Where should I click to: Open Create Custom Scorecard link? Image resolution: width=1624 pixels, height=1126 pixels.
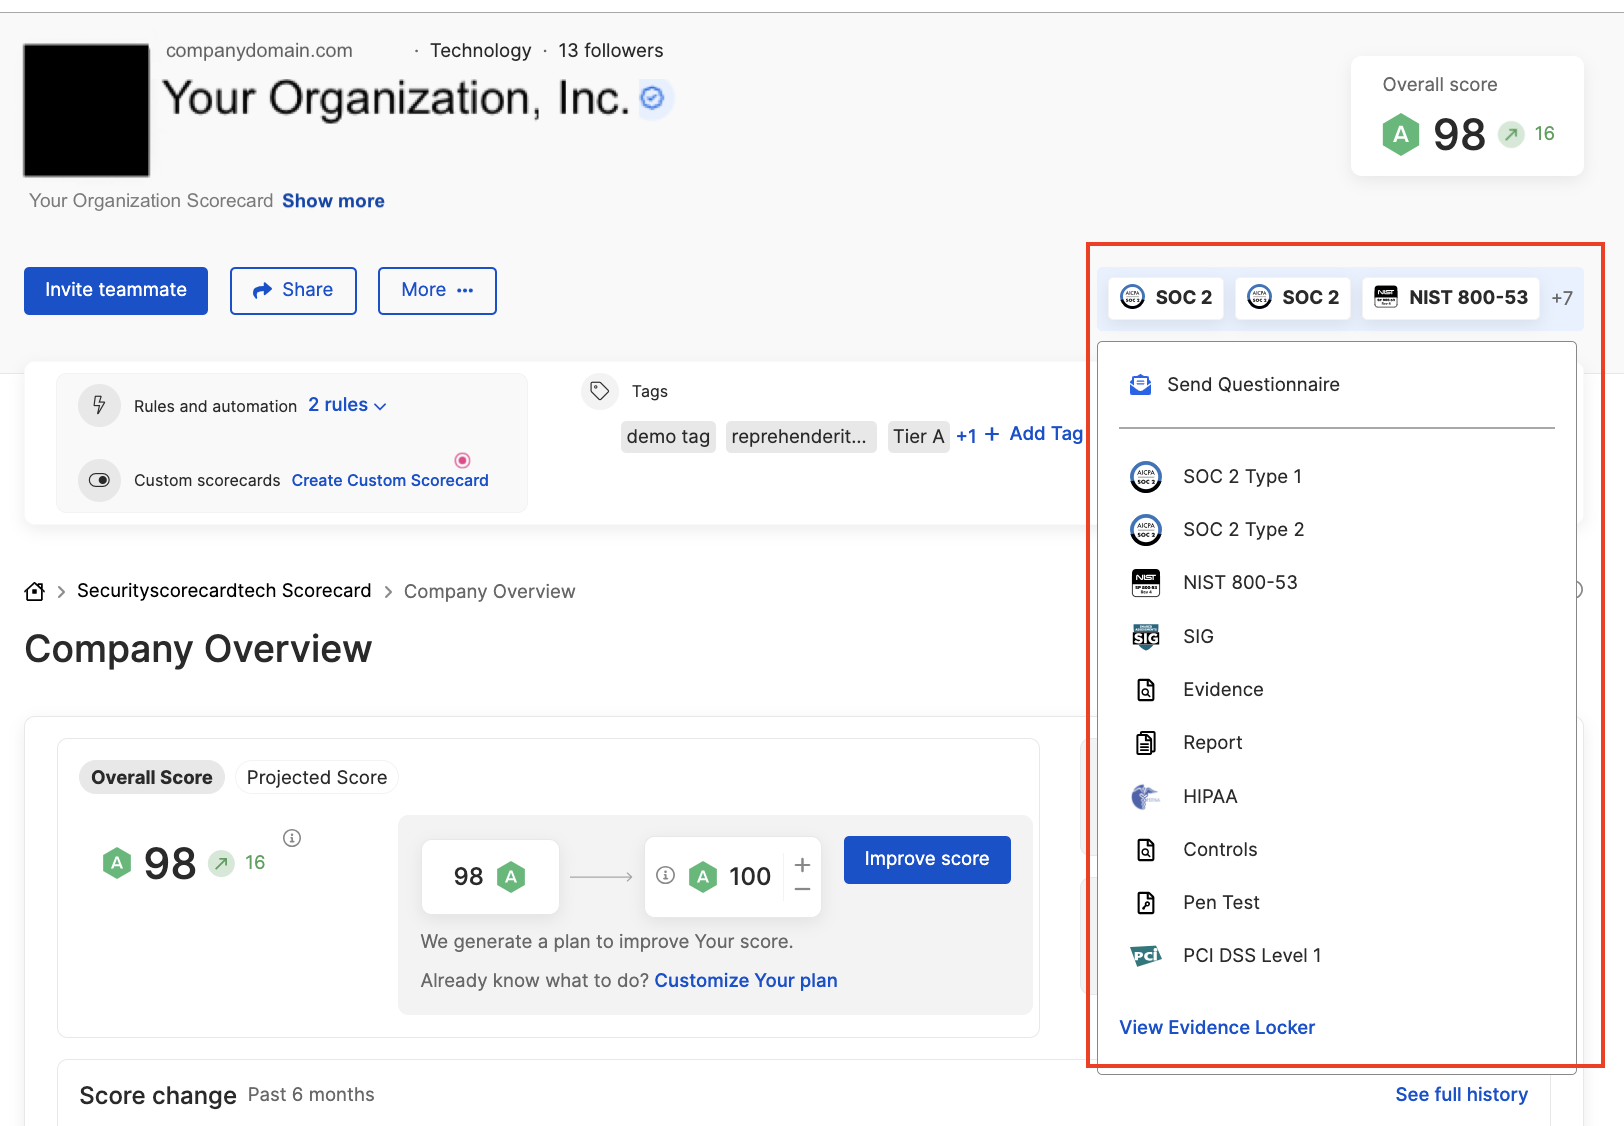(390, 480)
